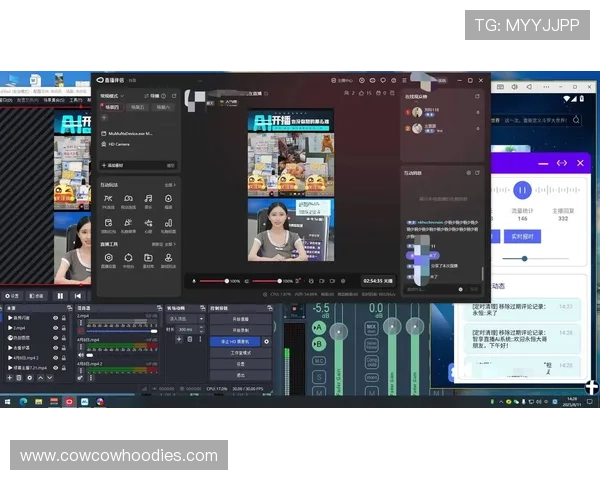
Task: Add a new source in OBS sources panel
Action: pyautogui.click(x=10, y=378)
